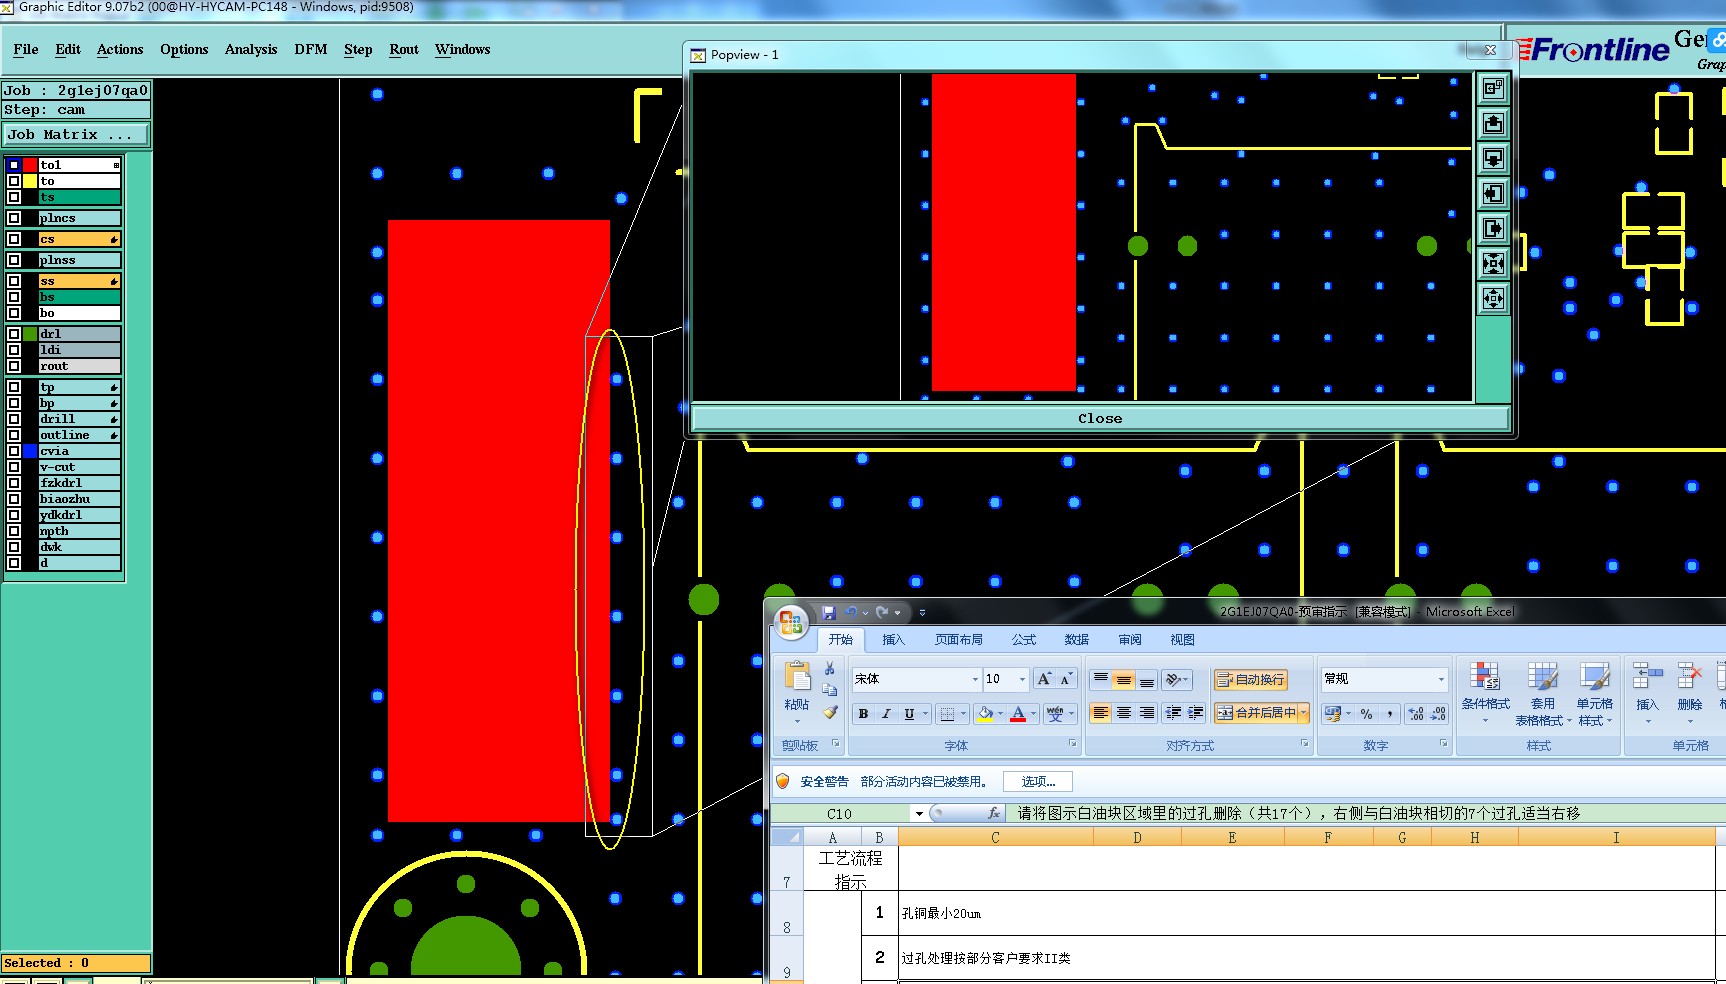The width and height of the screenshot is (1726, 984).
Task: Click the fx insert function icon
Action: pos(993,813)
